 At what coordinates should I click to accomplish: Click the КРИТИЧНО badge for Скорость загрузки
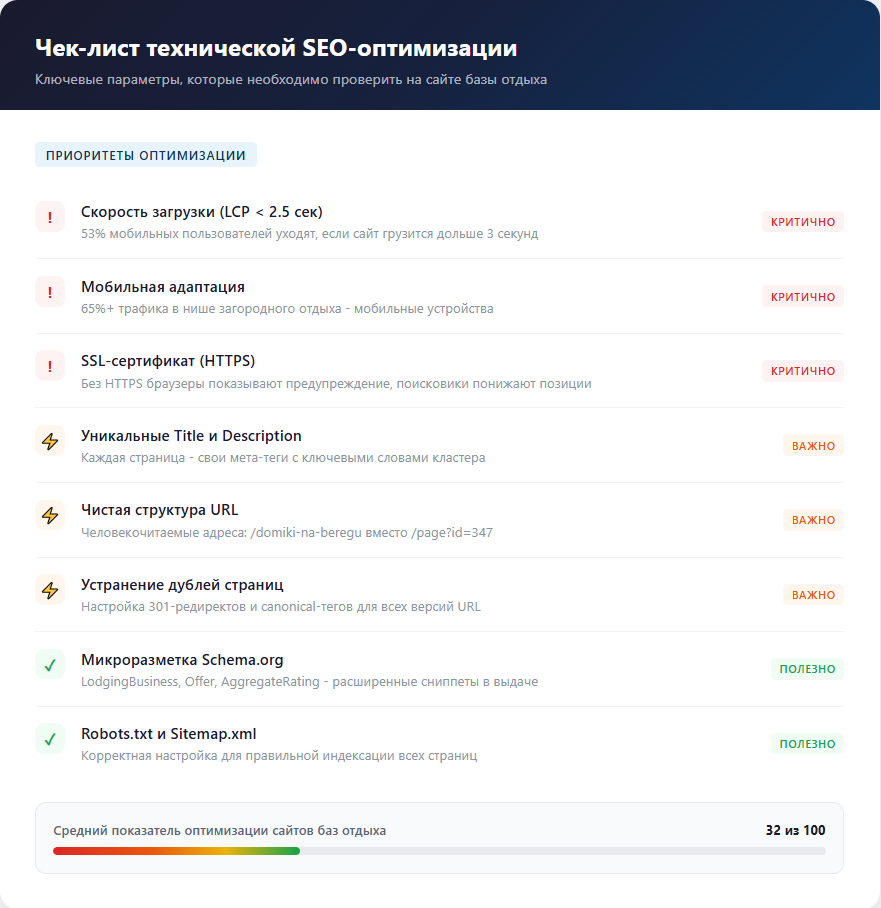802,222
